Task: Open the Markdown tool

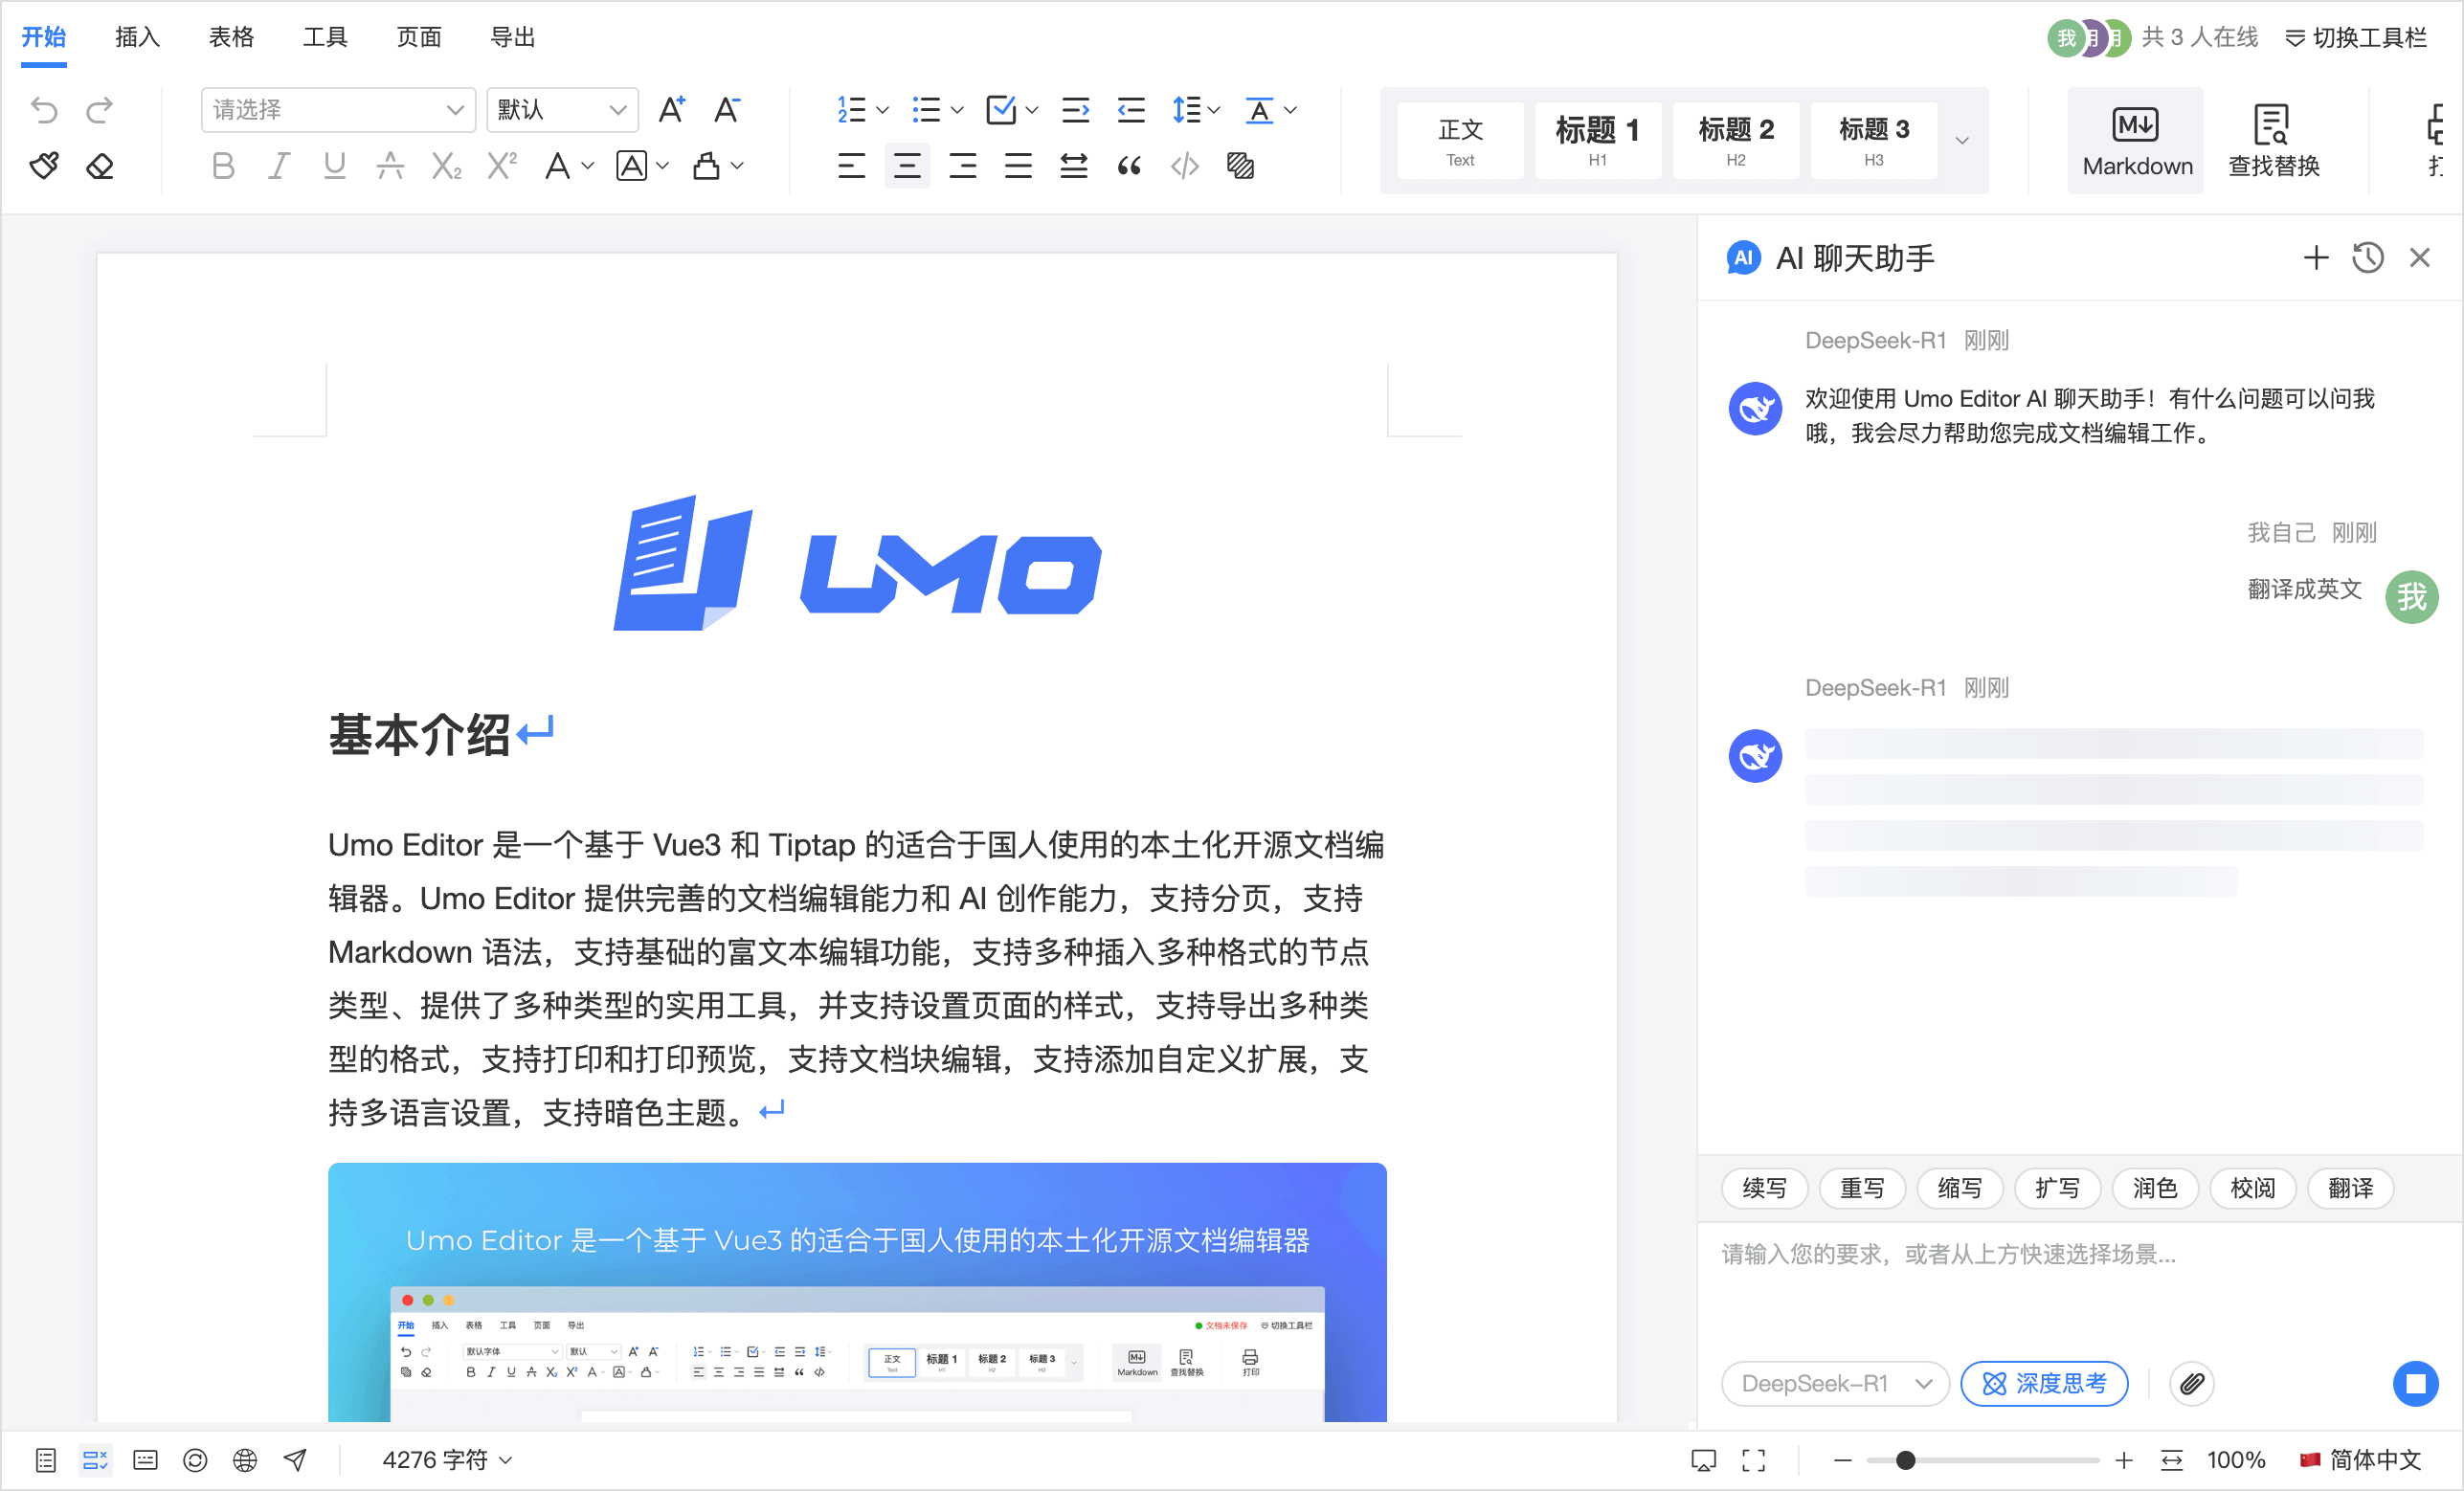Action: click(x=2137, y=140)
